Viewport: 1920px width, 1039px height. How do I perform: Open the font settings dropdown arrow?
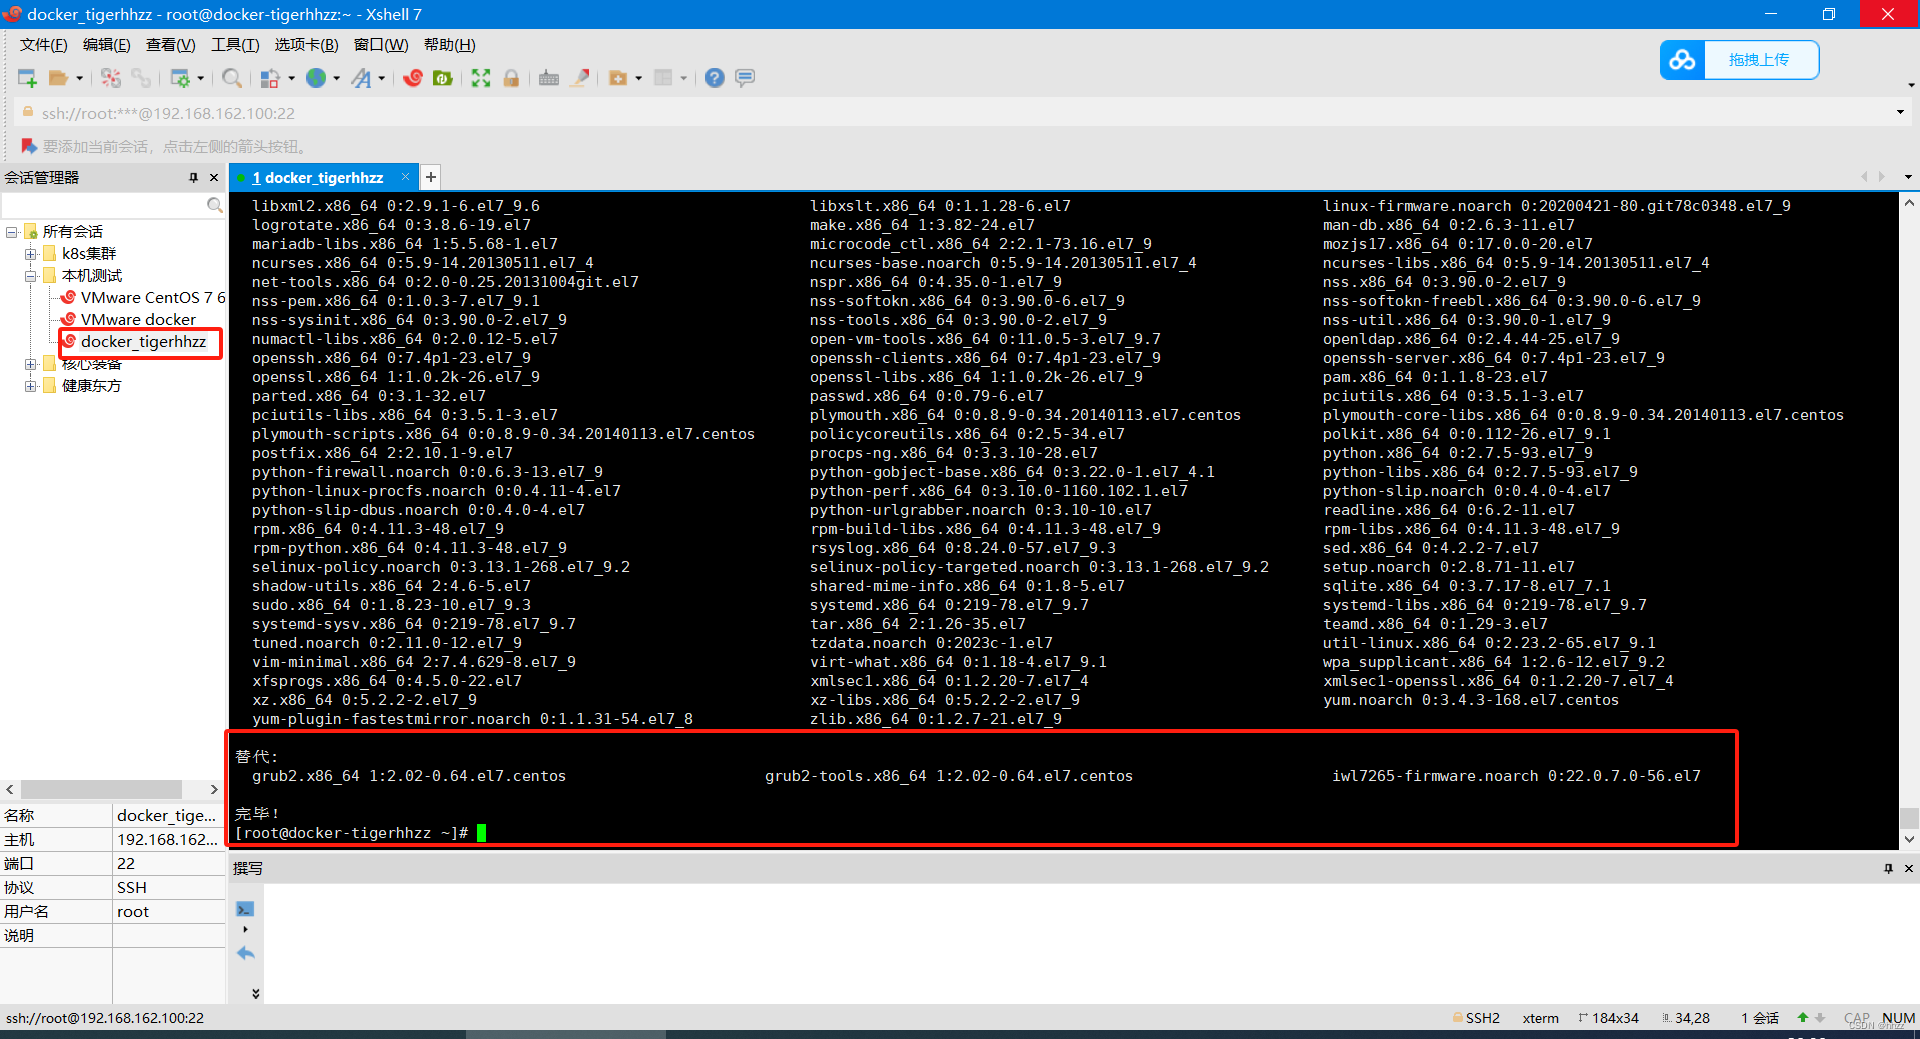[382, 78]
